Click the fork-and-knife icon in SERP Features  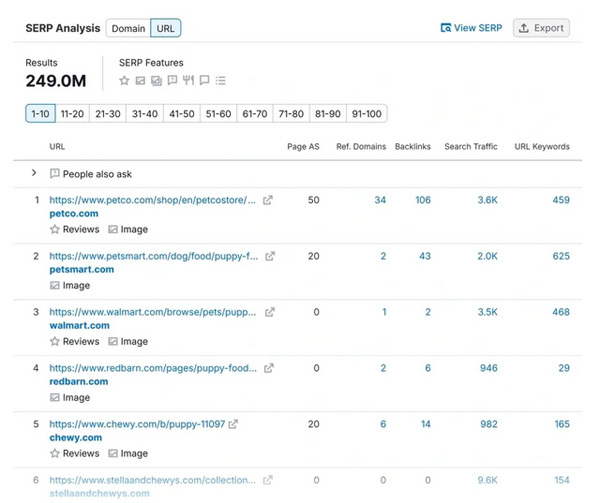pos(188,81)
